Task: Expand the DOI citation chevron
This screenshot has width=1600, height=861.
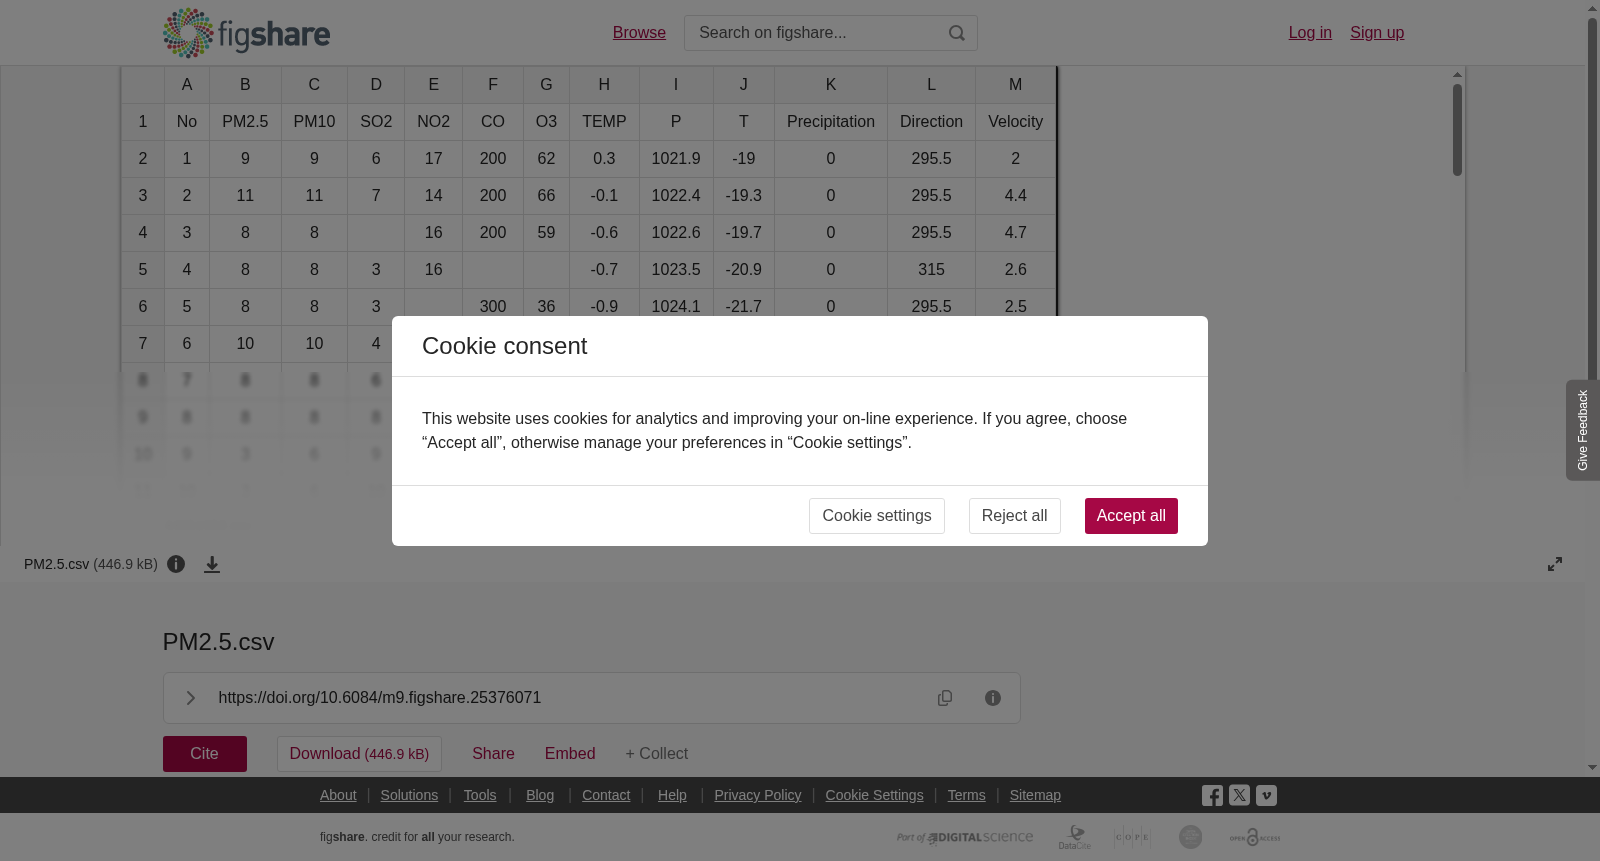Action: [190, 698]
